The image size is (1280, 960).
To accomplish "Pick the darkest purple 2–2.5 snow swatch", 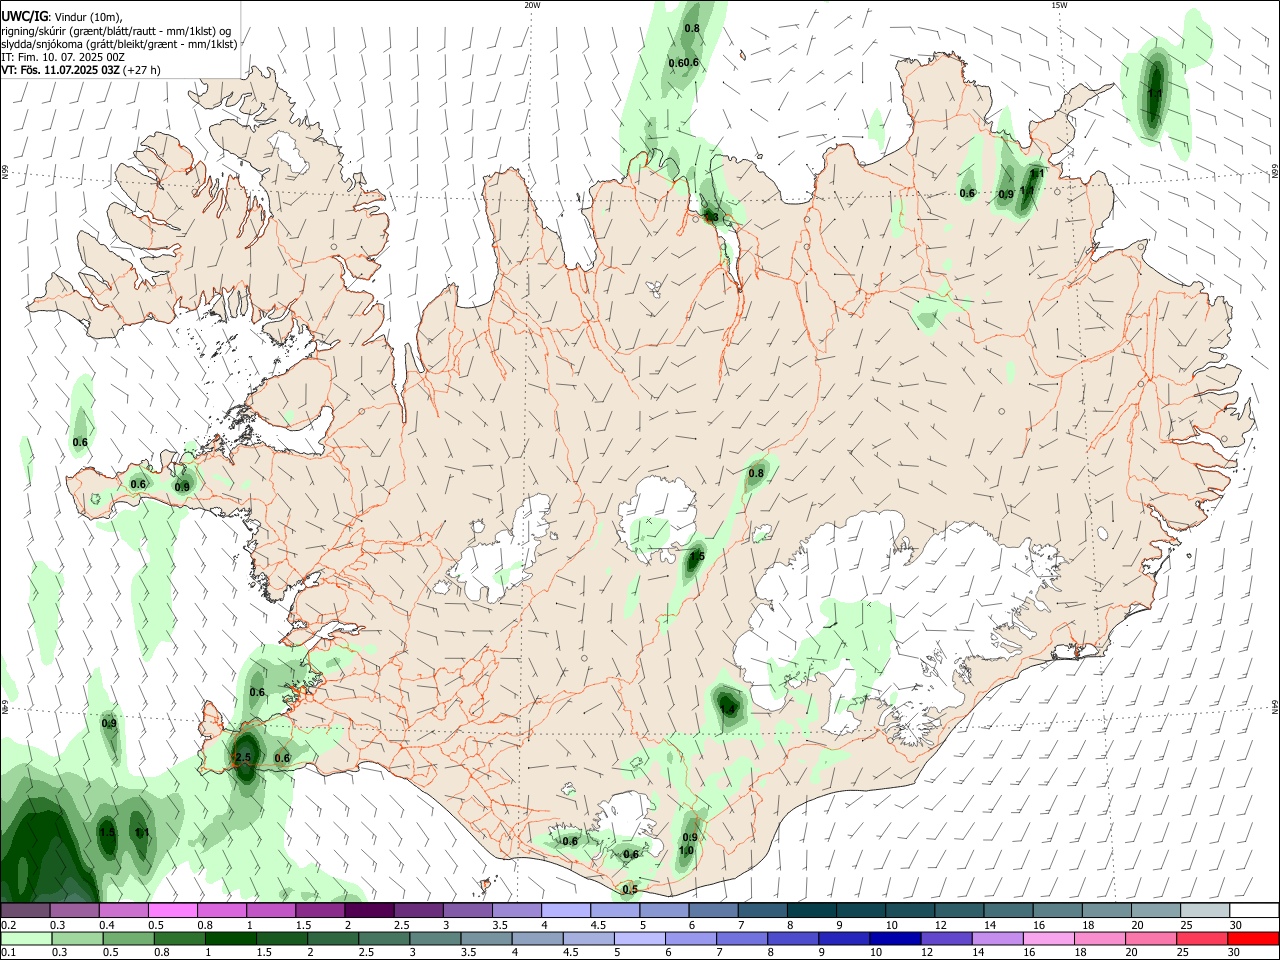I will tap(369, 911).
